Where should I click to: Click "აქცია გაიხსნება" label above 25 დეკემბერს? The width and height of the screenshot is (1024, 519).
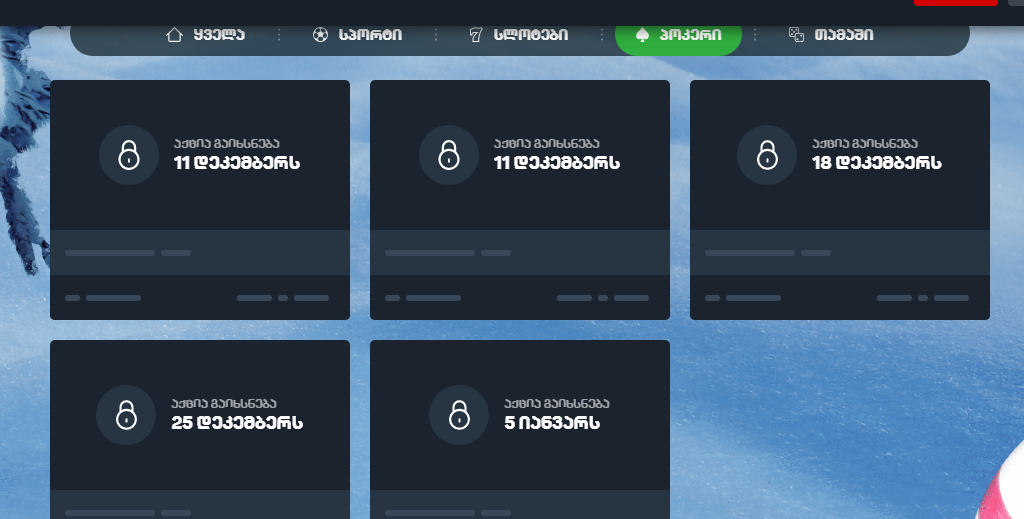224,403
